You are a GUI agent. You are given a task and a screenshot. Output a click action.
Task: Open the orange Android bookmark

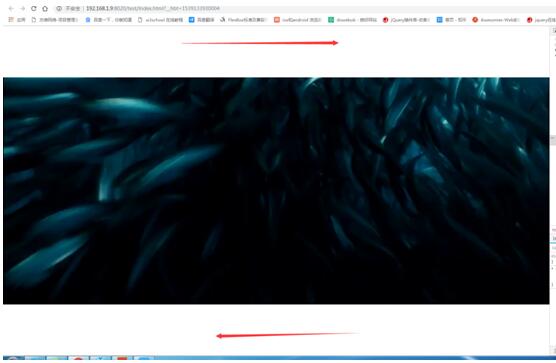coord(298,20)
